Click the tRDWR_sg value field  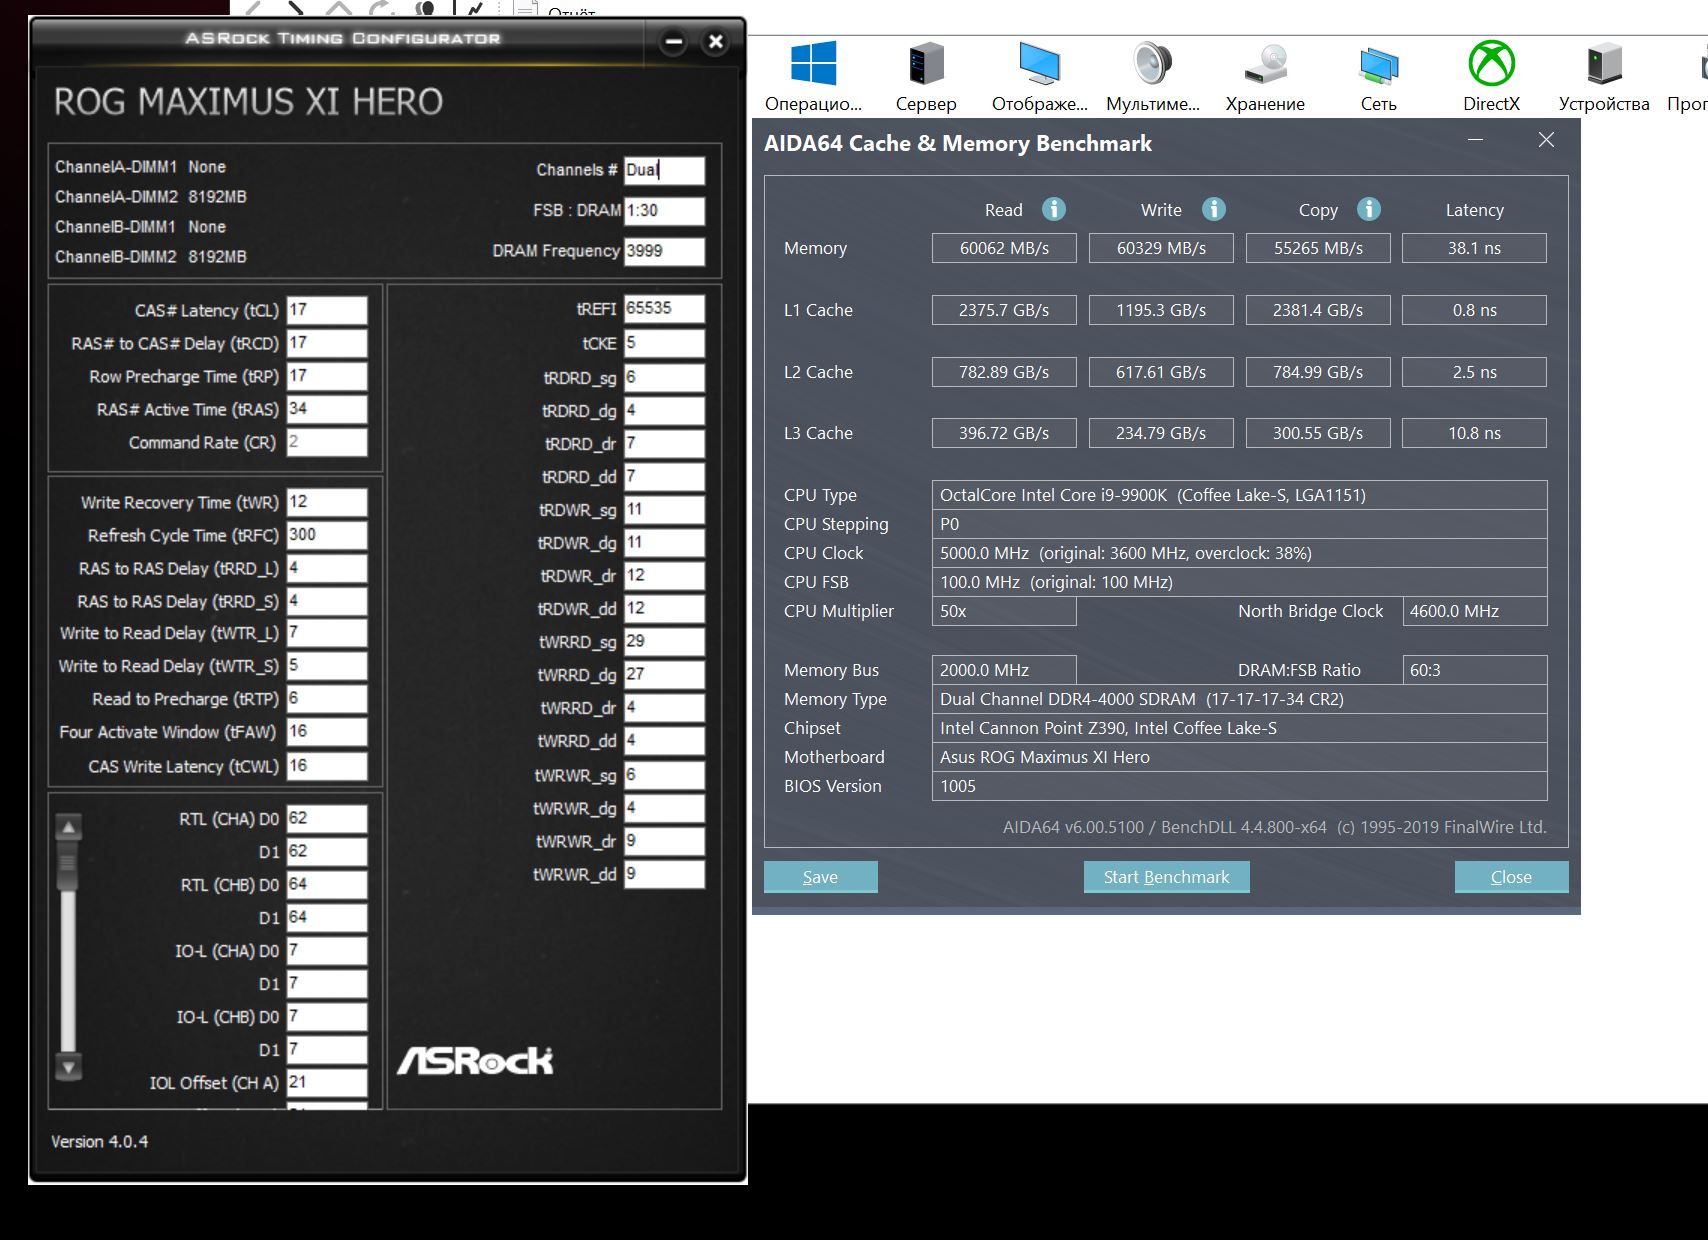tap(664, 510)
